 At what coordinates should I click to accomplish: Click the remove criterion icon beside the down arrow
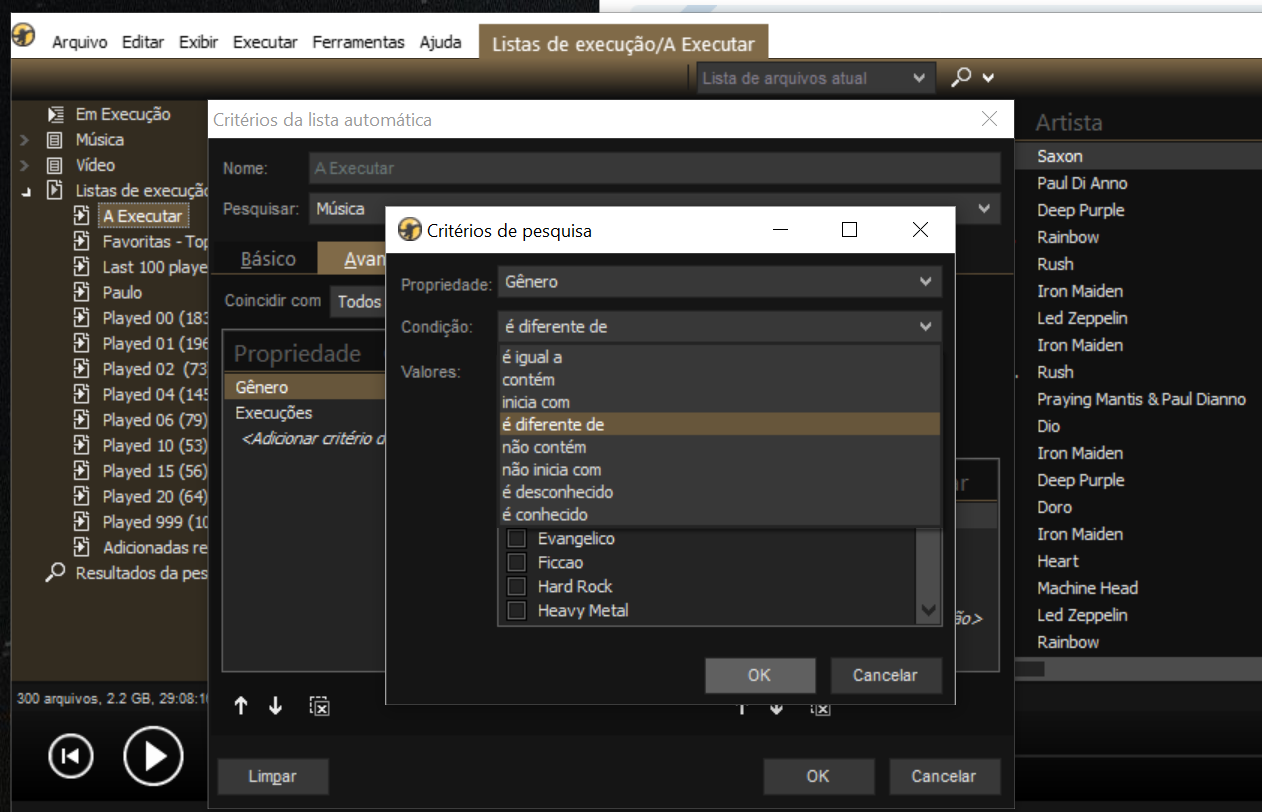coord(319,706)
